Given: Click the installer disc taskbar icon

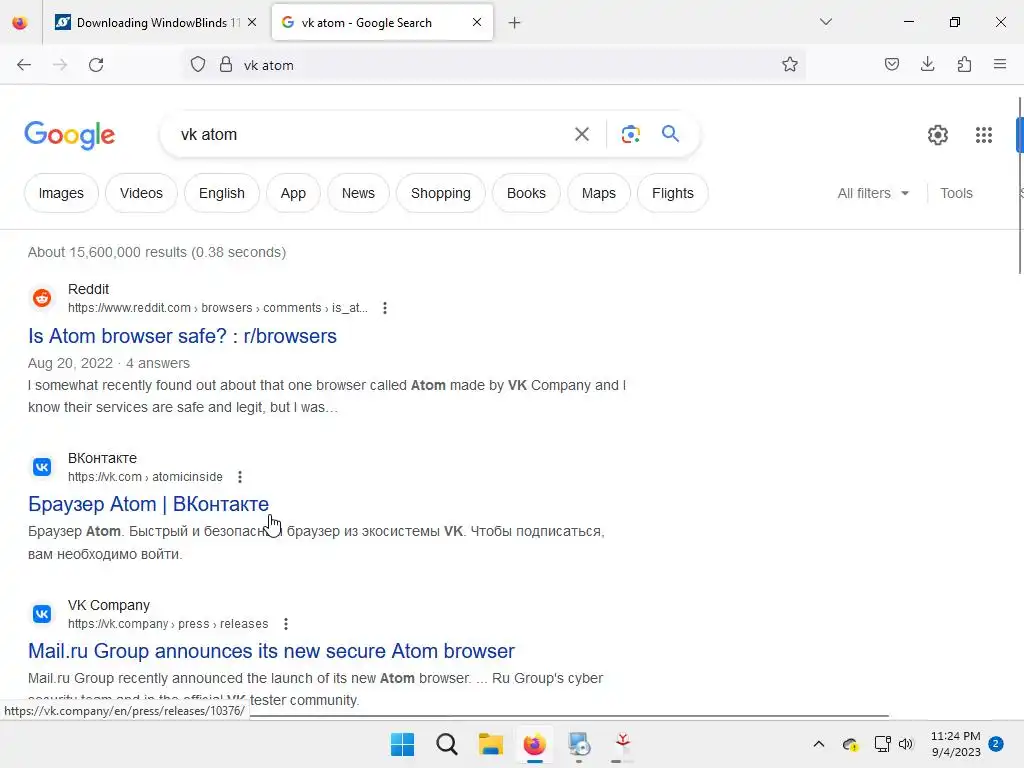Looking at the screenshot, I should coord(579,744).
